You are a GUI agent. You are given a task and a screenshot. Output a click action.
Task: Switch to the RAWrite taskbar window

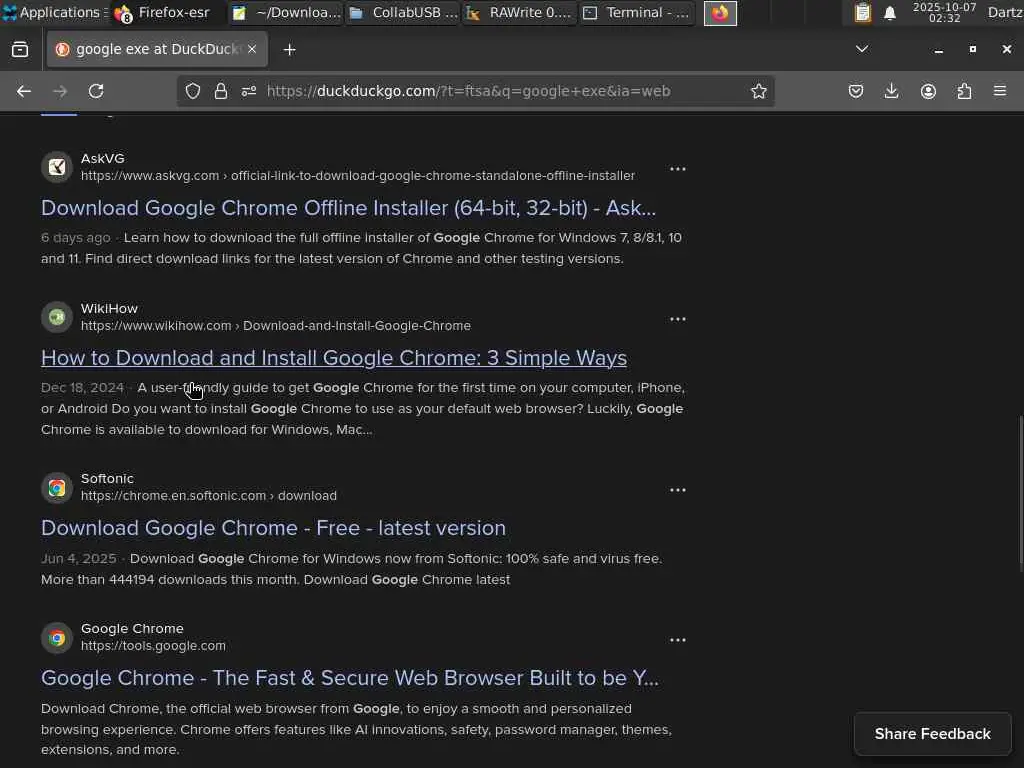click(x=520, y=12)
